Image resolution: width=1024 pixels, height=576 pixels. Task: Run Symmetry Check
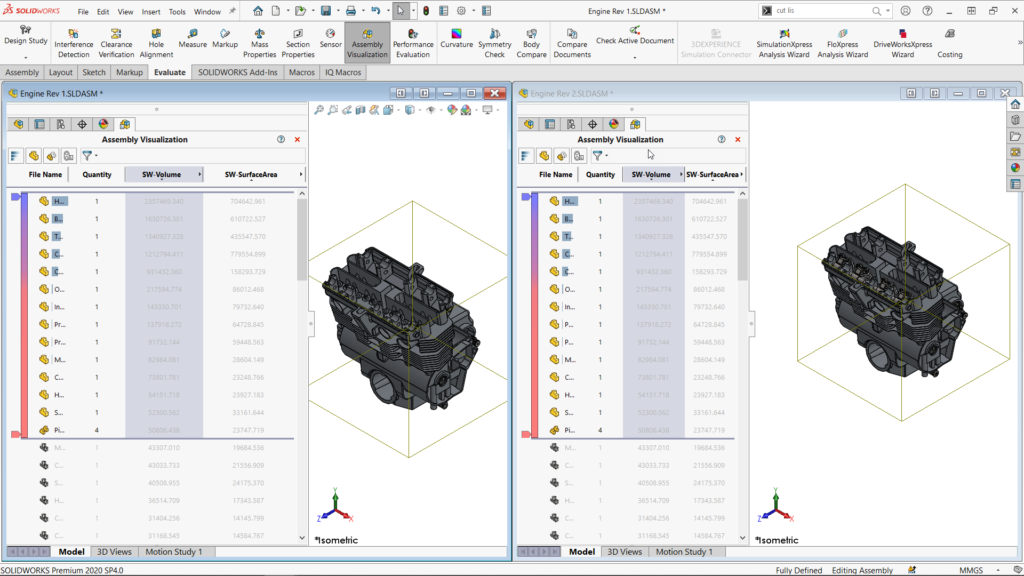coord(494,43)
